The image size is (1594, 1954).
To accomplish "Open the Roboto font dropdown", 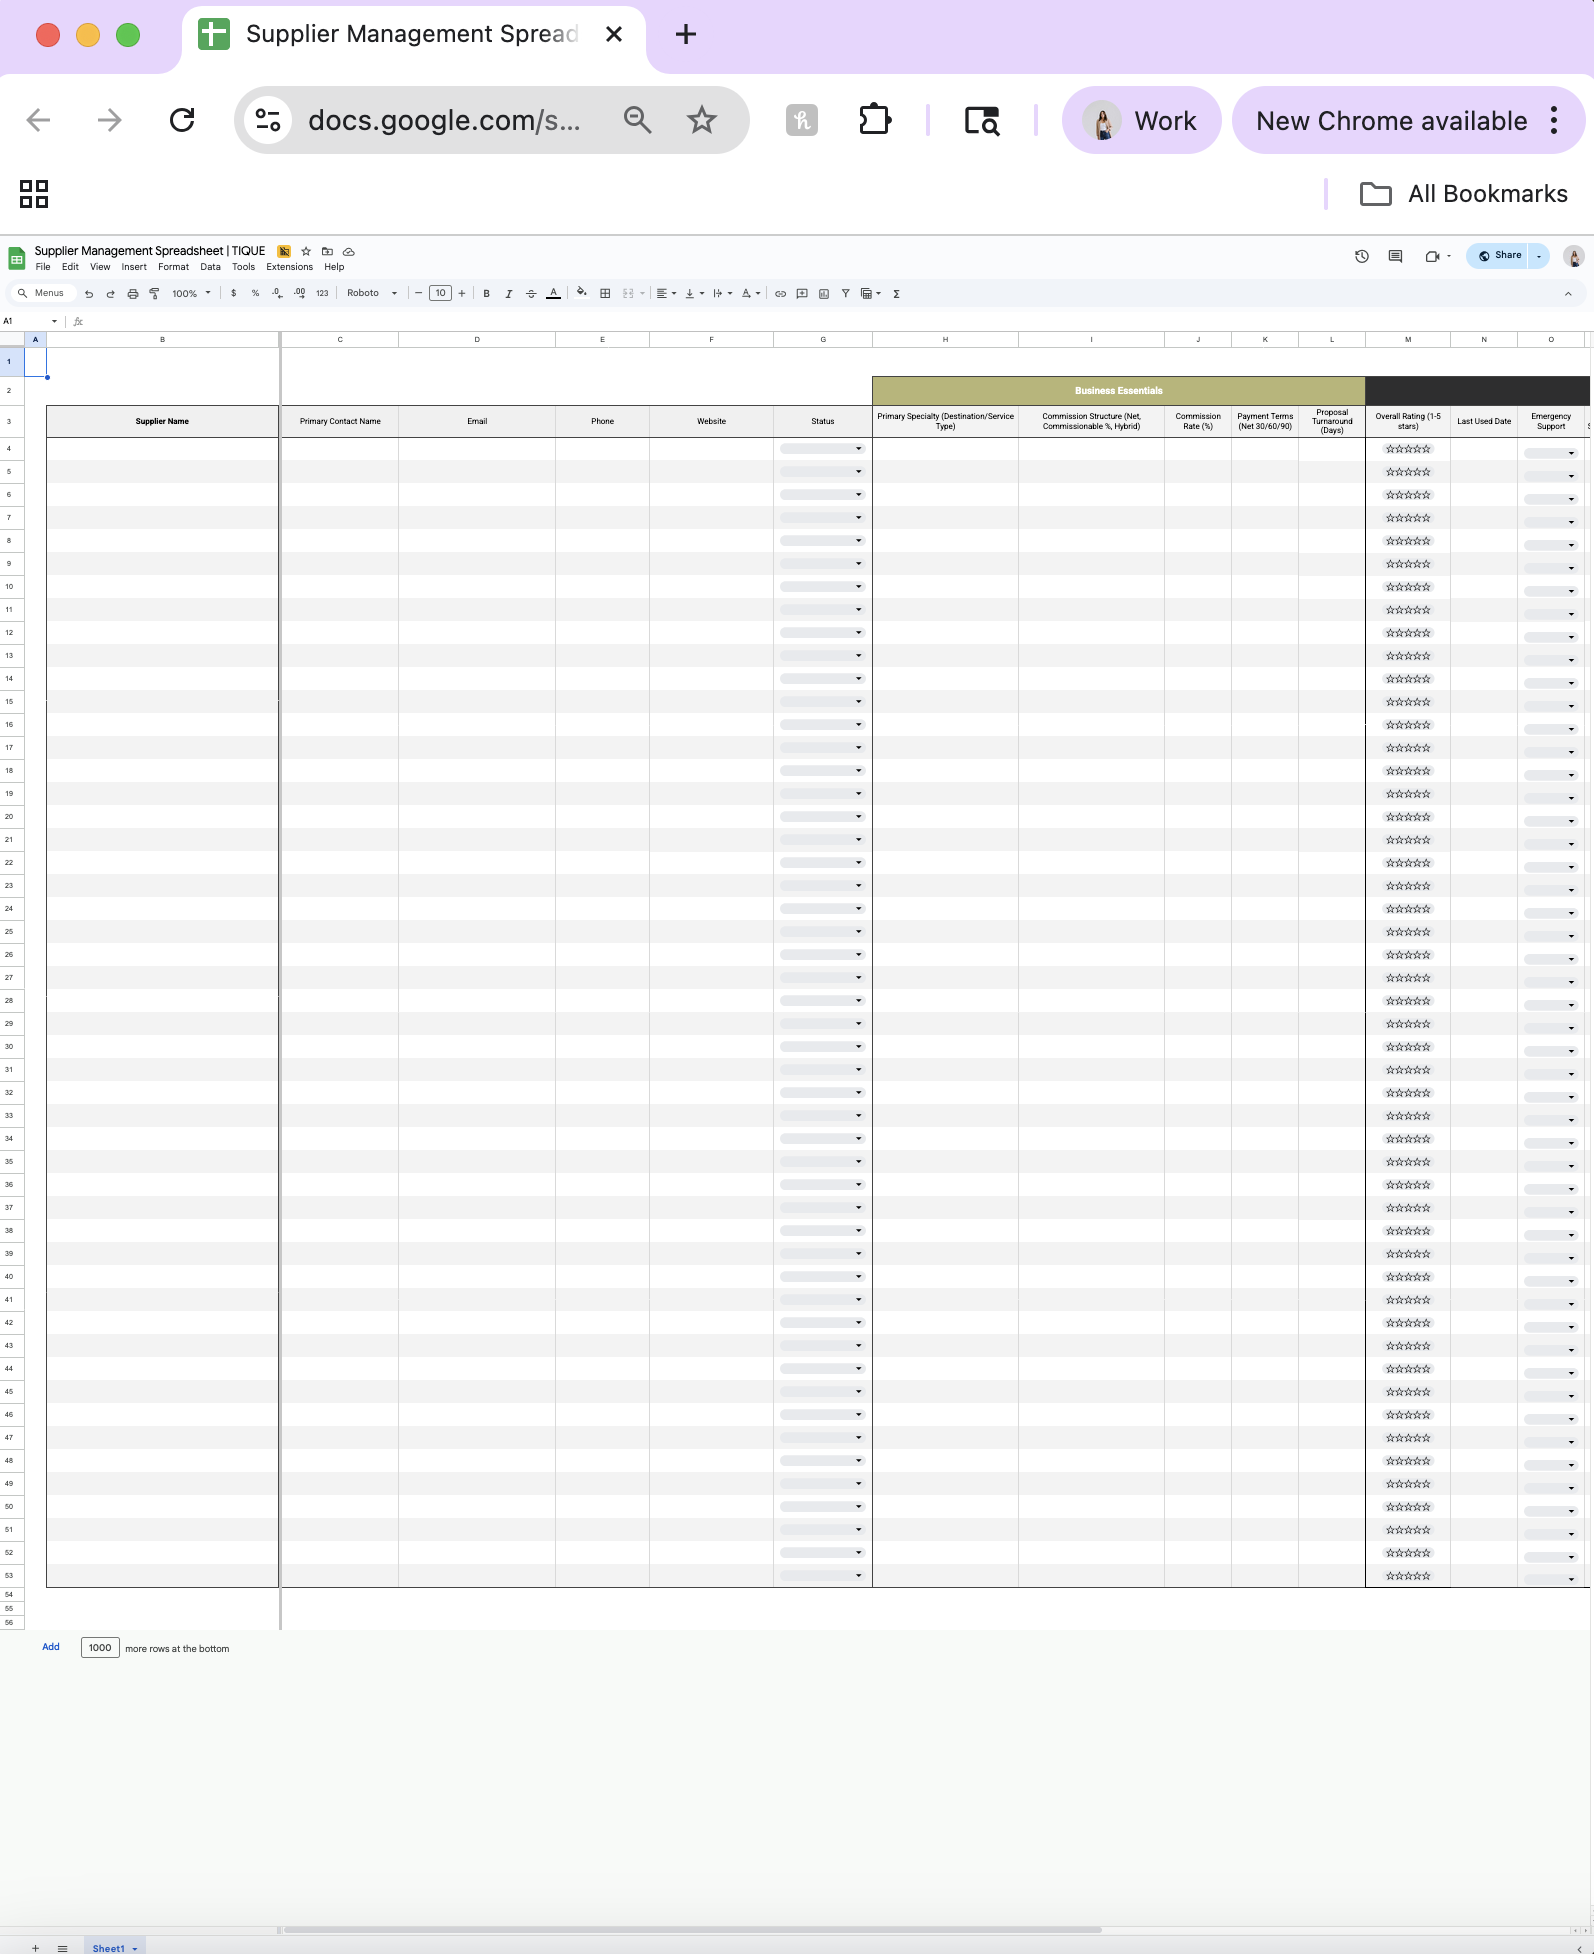I will click(372, 294).
